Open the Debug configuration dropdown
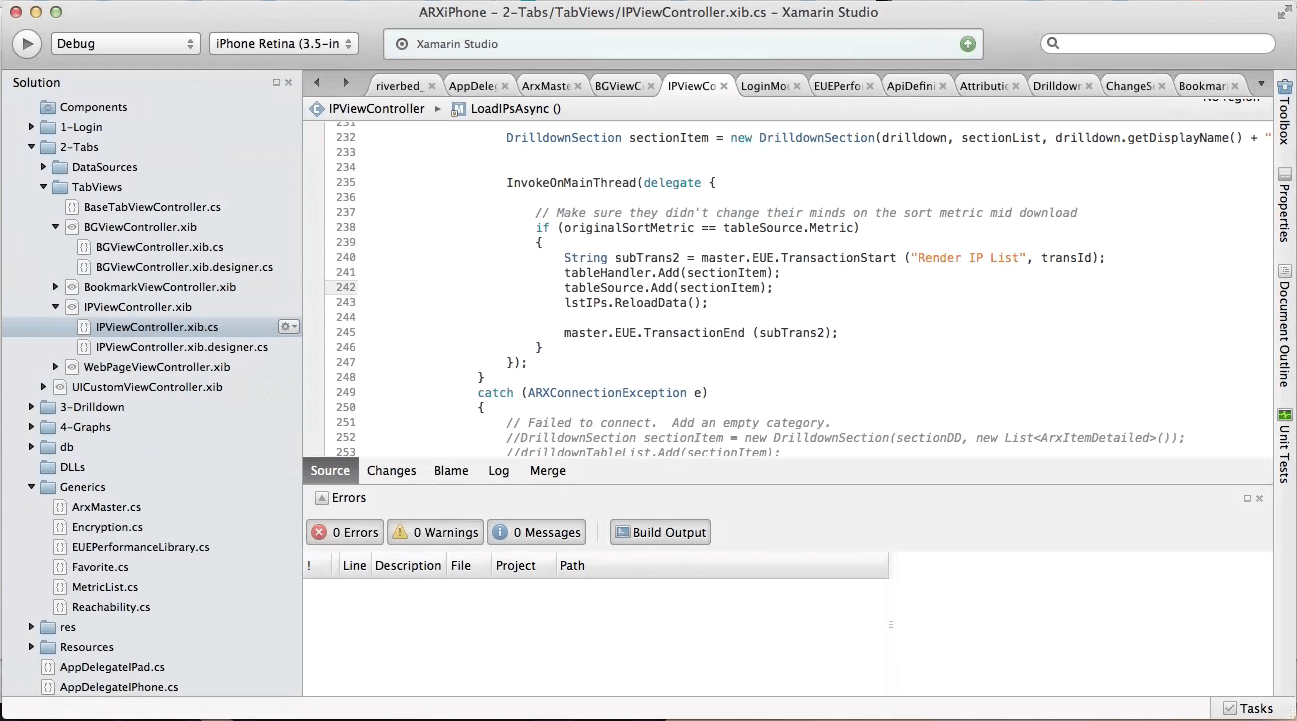 126,44
